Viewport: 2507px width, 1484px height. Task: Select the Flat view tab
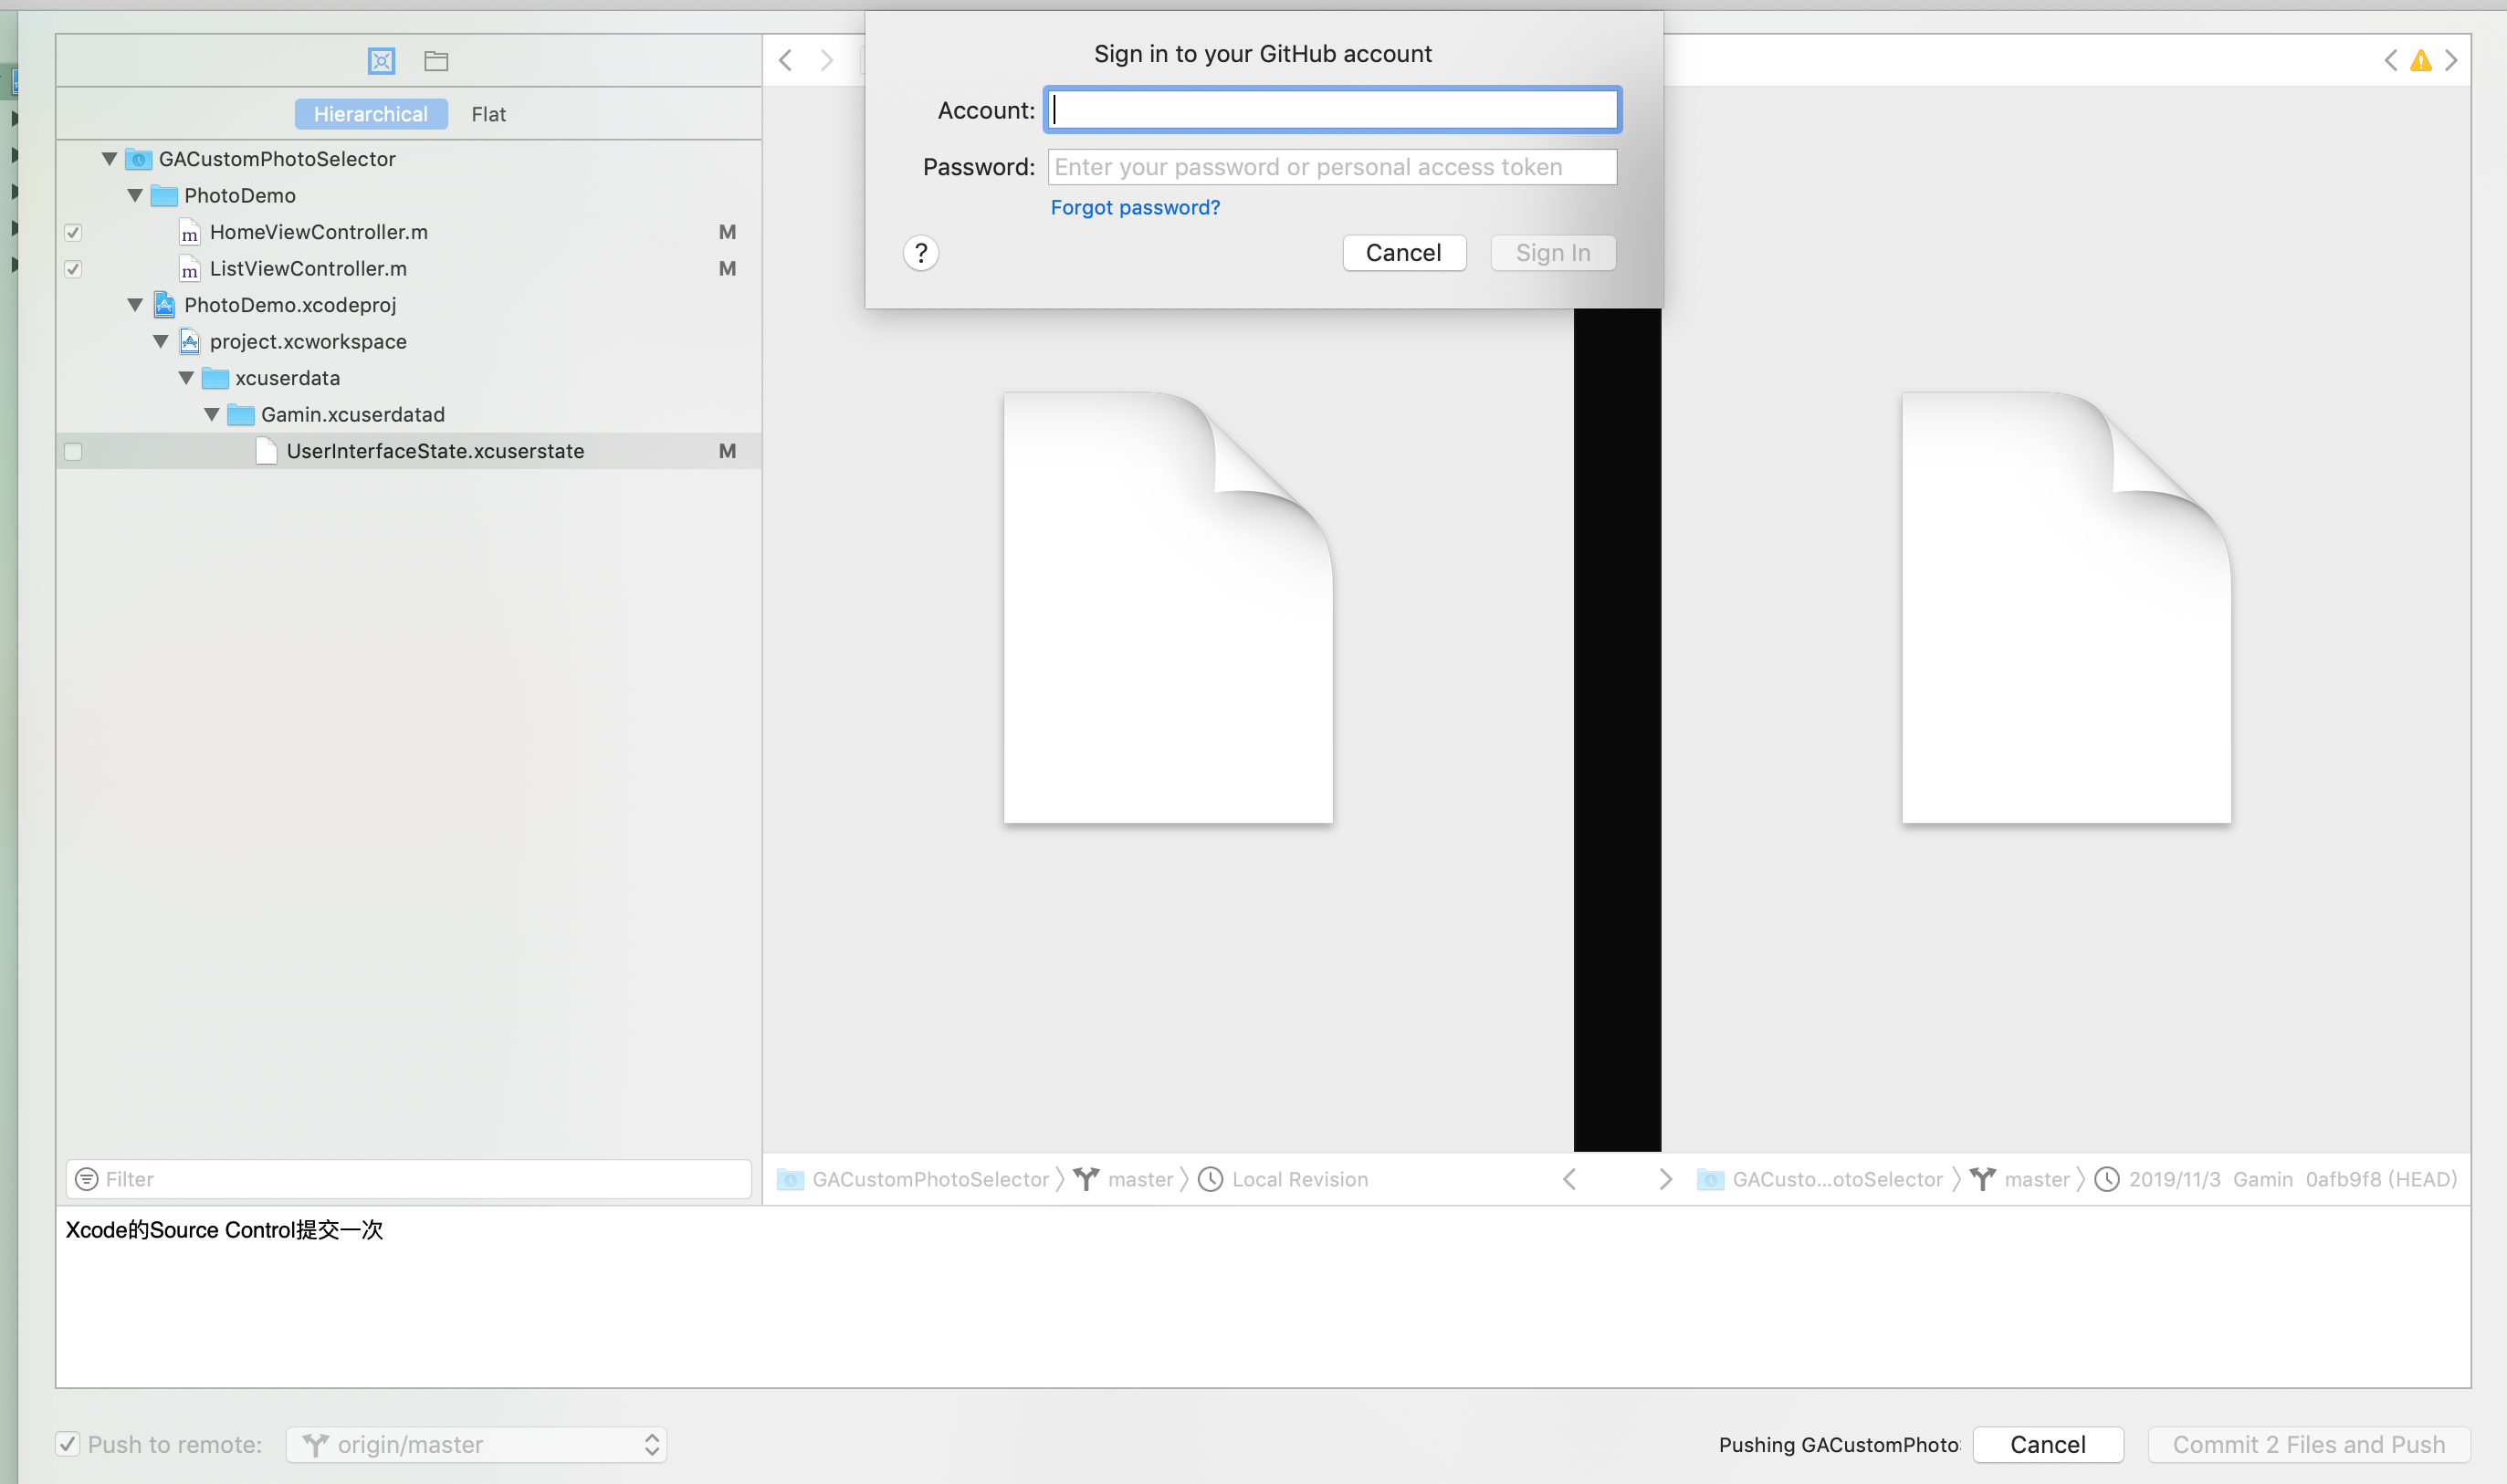488,114
